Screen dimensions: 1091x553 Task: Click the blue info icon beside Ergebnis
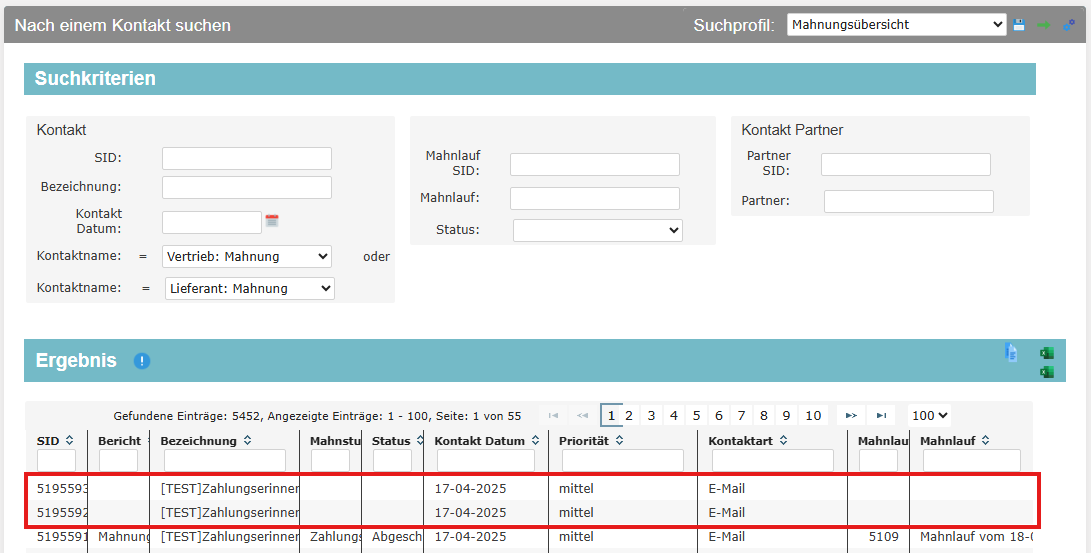(142, 361)
